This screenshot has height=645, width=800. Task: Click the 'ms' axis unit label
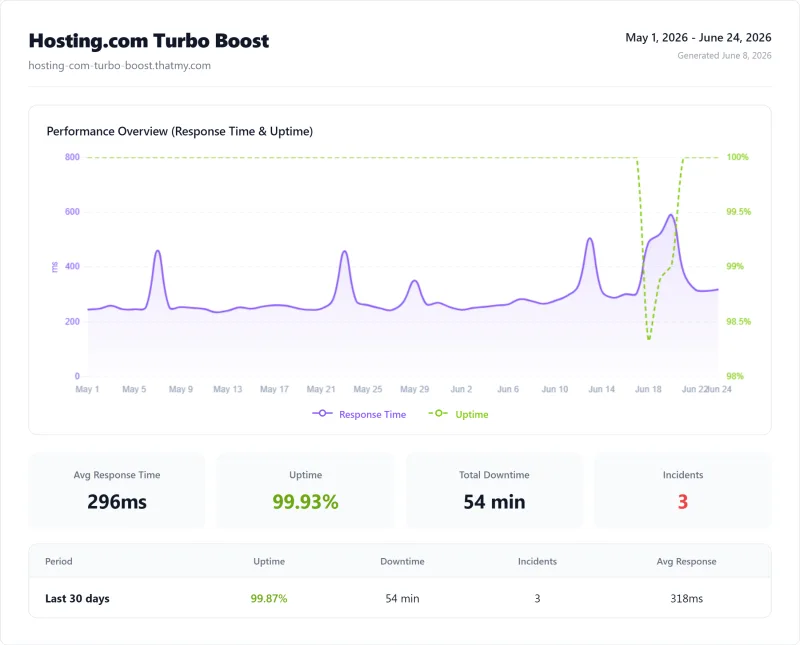point(55,266)
